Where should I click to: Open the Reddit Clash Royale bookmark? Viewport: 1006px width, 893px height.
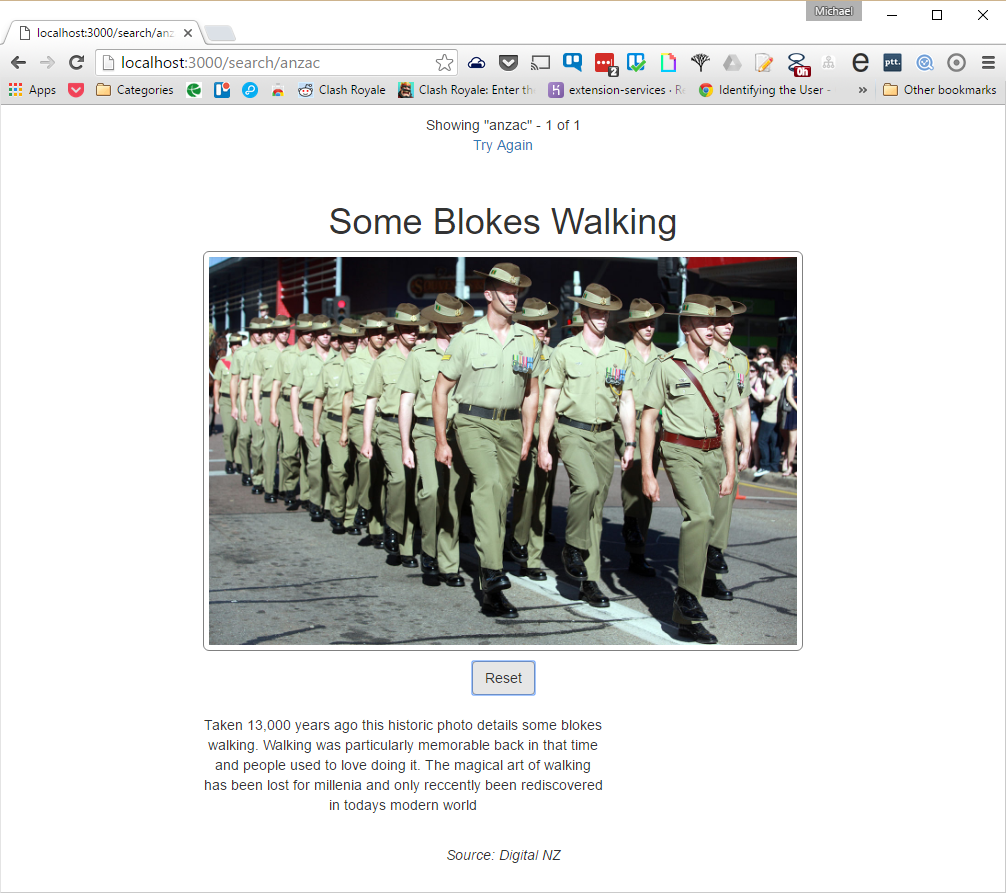tap(341, 90)
